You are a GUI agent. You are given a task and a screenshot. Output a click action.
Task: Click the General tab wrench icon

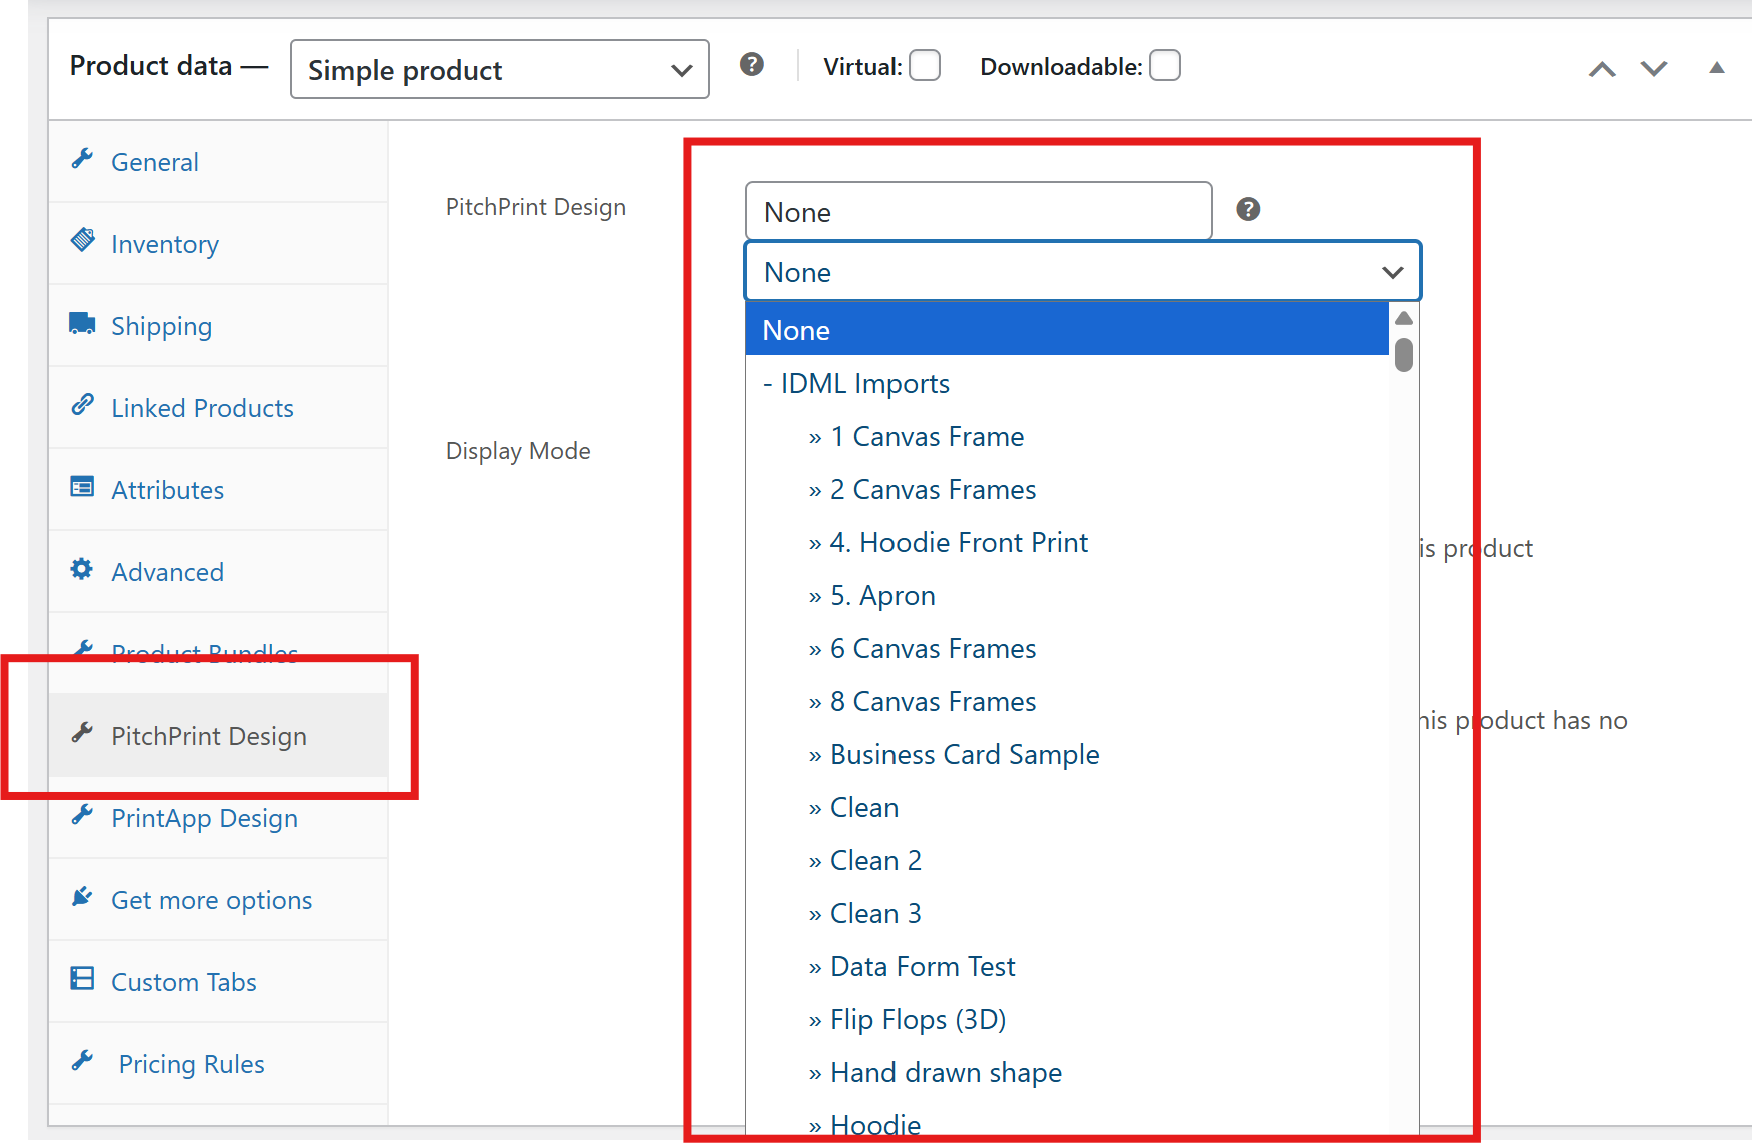click(82, 159)
